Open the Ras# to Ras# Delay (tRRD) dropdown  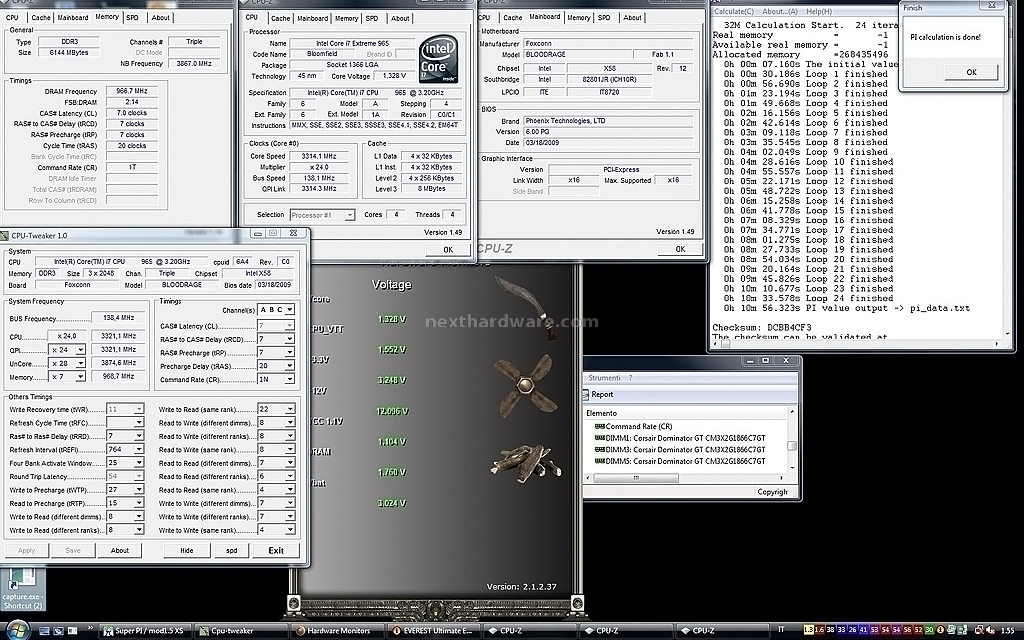[x=125, y=436]
